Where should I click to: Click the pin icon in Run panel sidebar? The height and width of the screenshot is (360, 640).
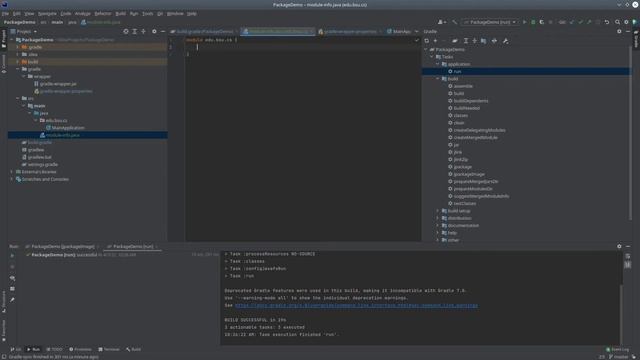coord(12,300)
